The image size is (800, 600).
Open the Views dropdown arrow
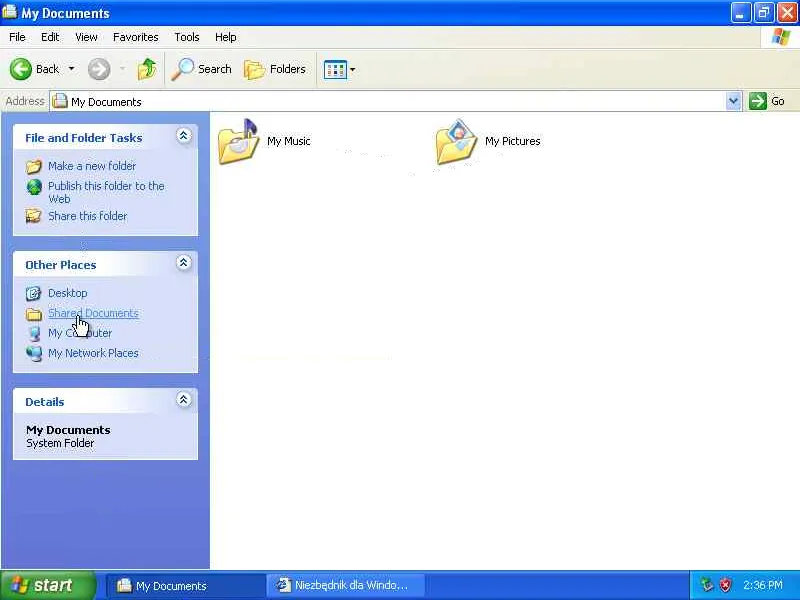pyautogui.click(x=352, y=69)
